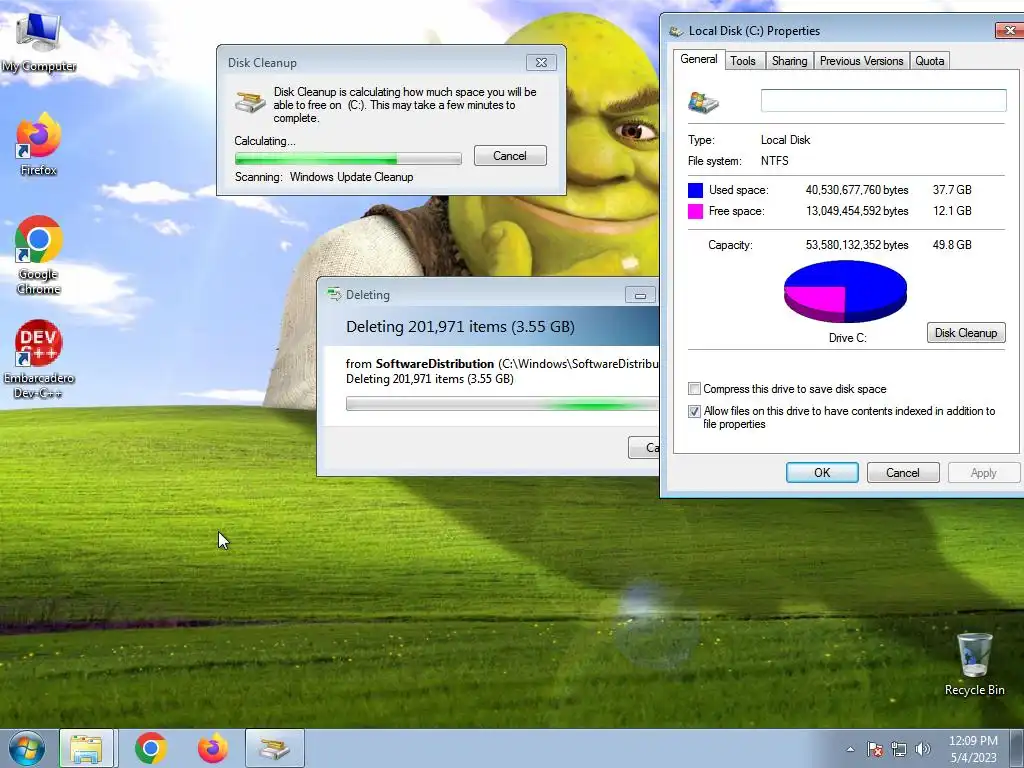Open the Sharing tab

(x=790, y=61)
